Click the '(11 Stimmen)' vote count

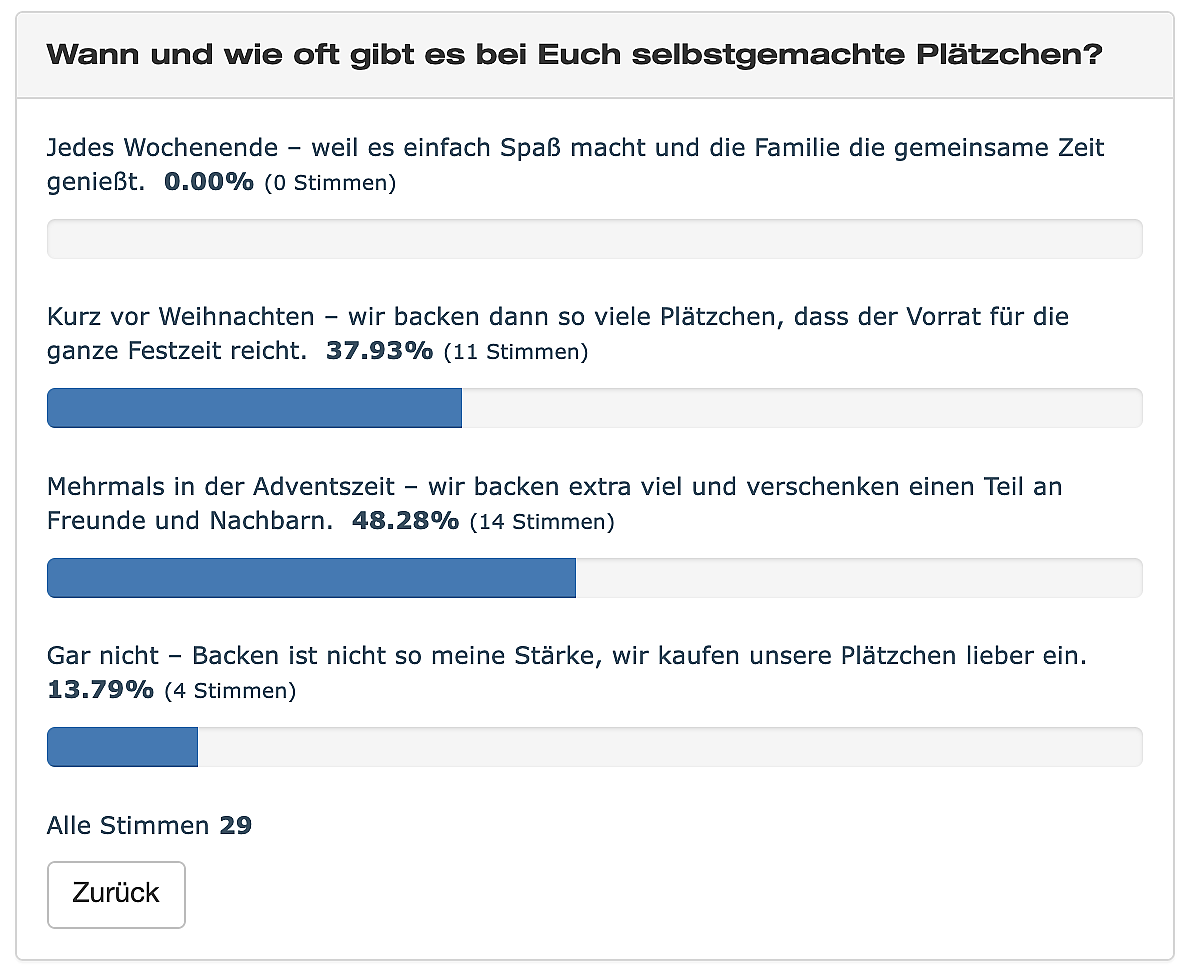pyautogui.click(x=515, y=353)
